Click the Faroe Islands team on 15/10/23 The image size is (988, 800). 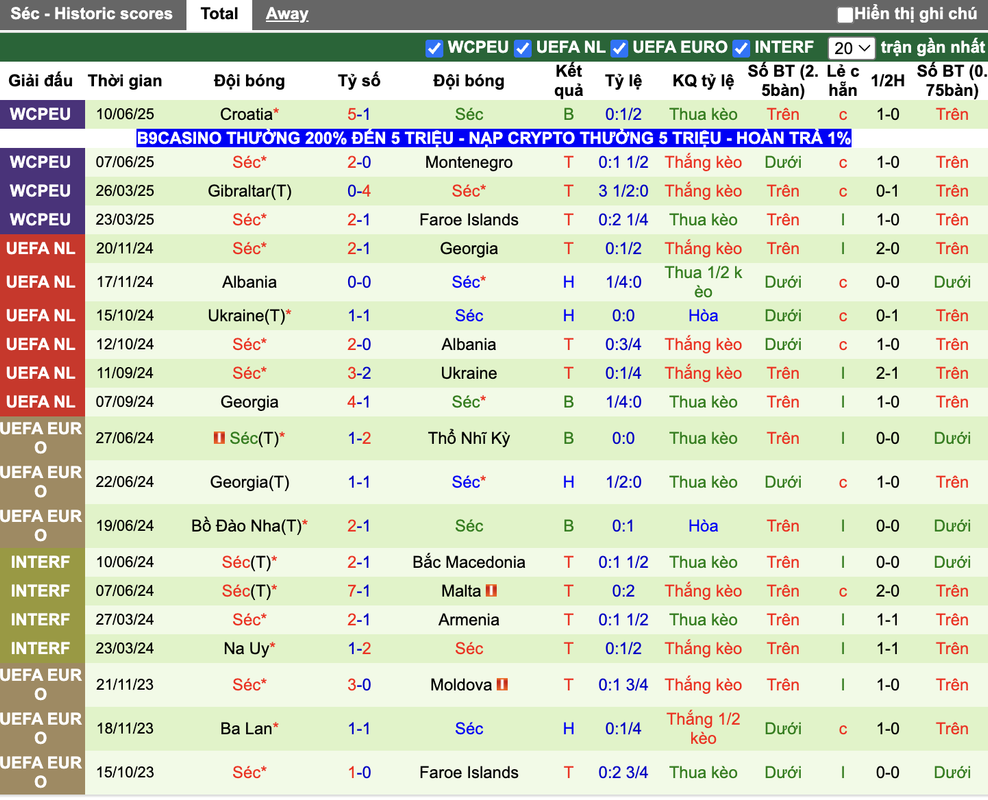pyautogui.click(x=469, y=773)
